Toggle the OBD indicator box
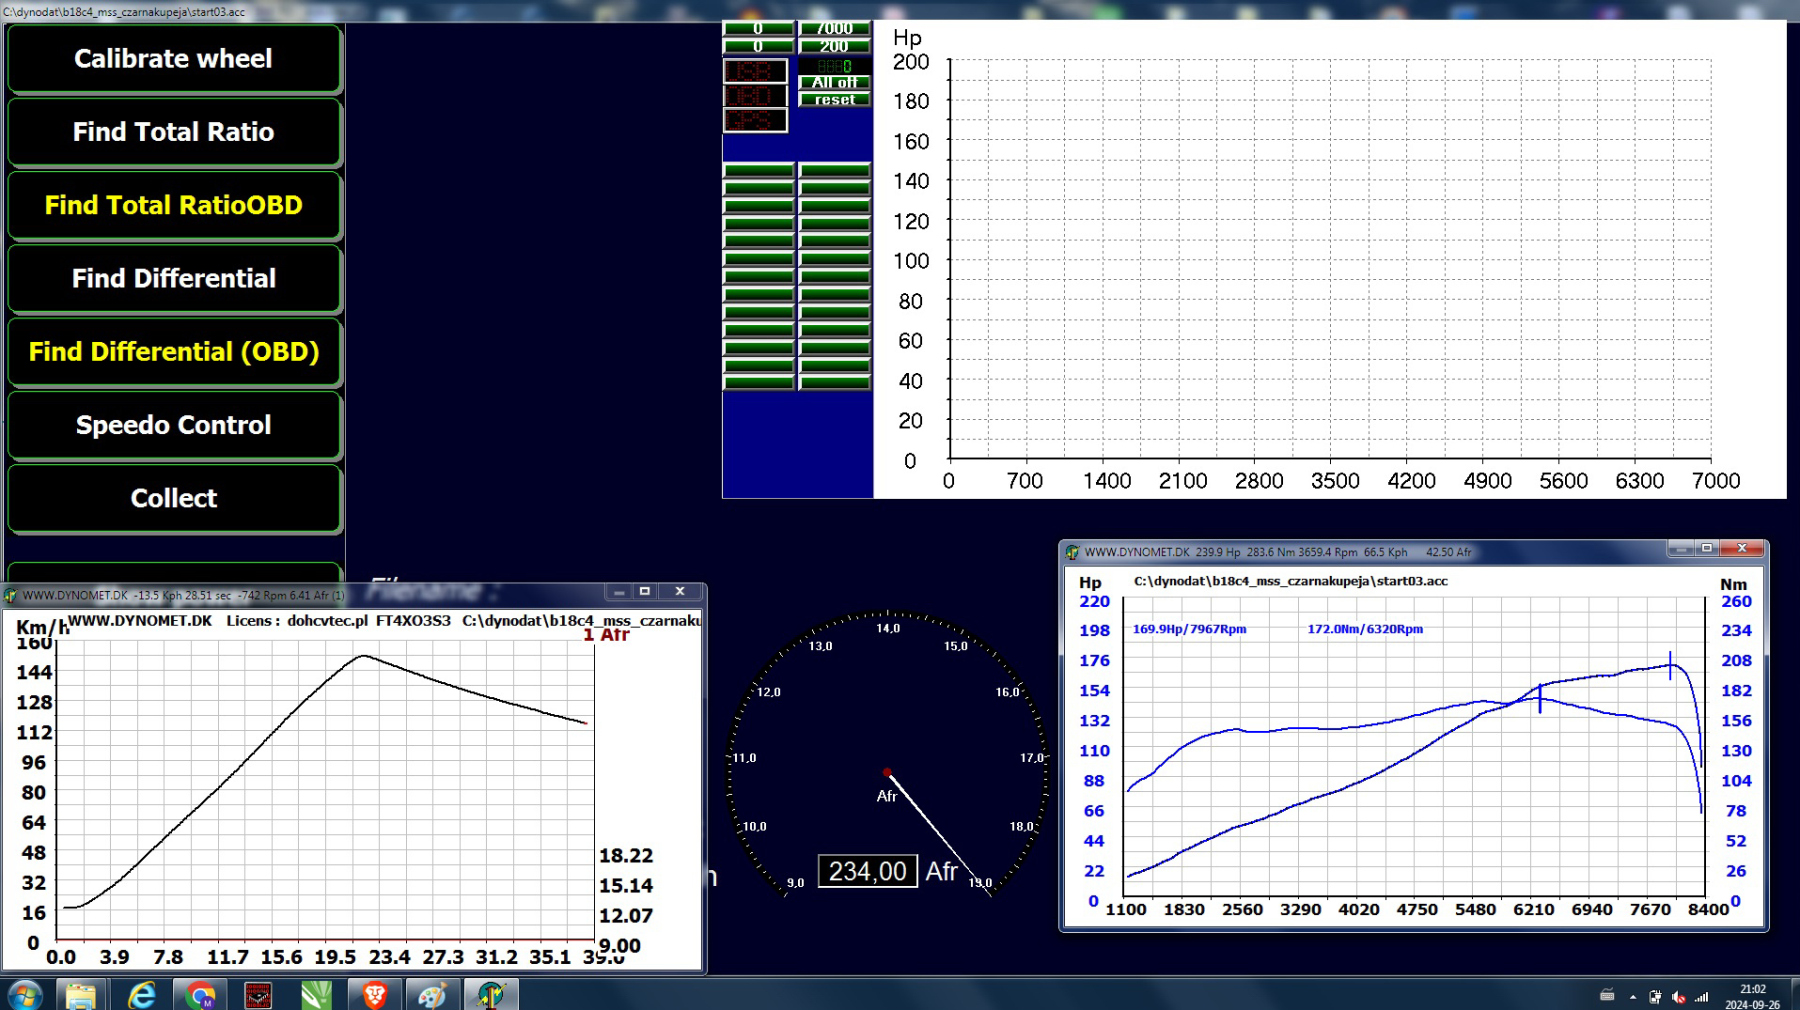This screenshot has height=1010, width=1800. tap(755, 96)
